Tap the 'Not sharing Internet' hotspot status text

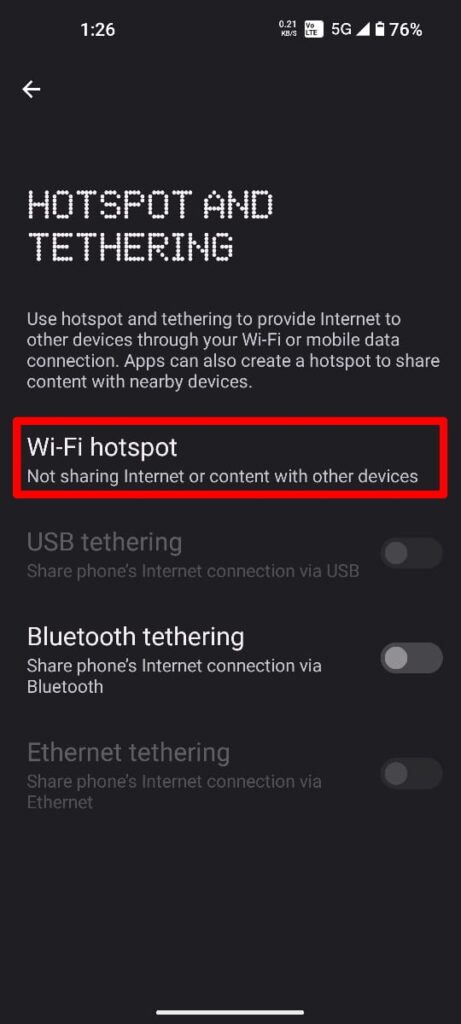tap(222, 476)
